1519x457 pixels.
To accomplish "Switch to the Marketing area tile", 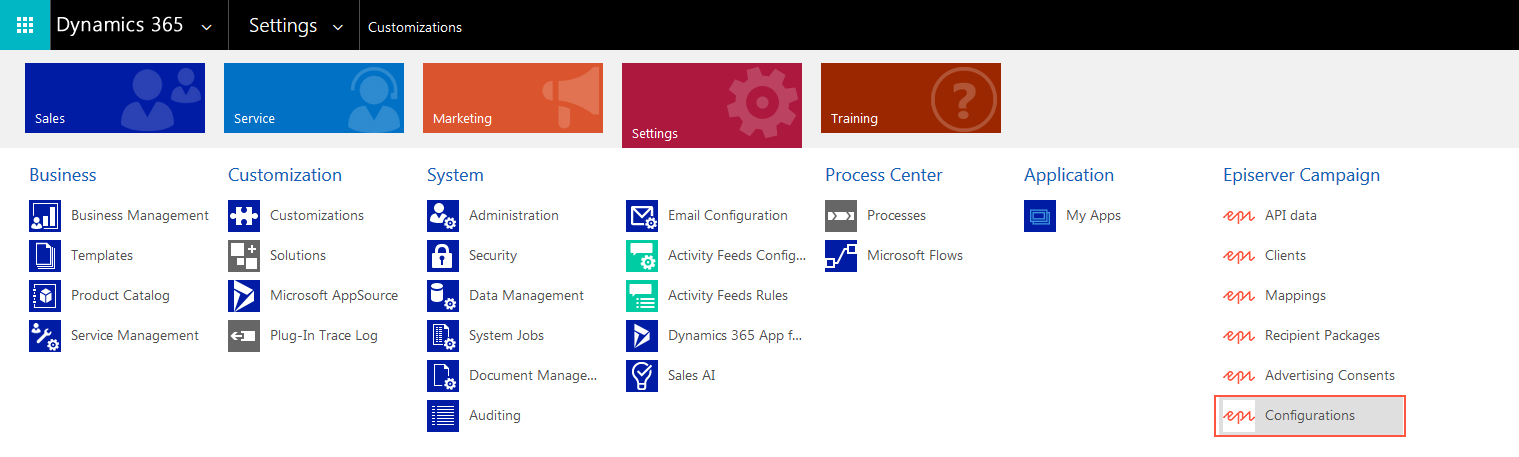I will coord(513,98).
